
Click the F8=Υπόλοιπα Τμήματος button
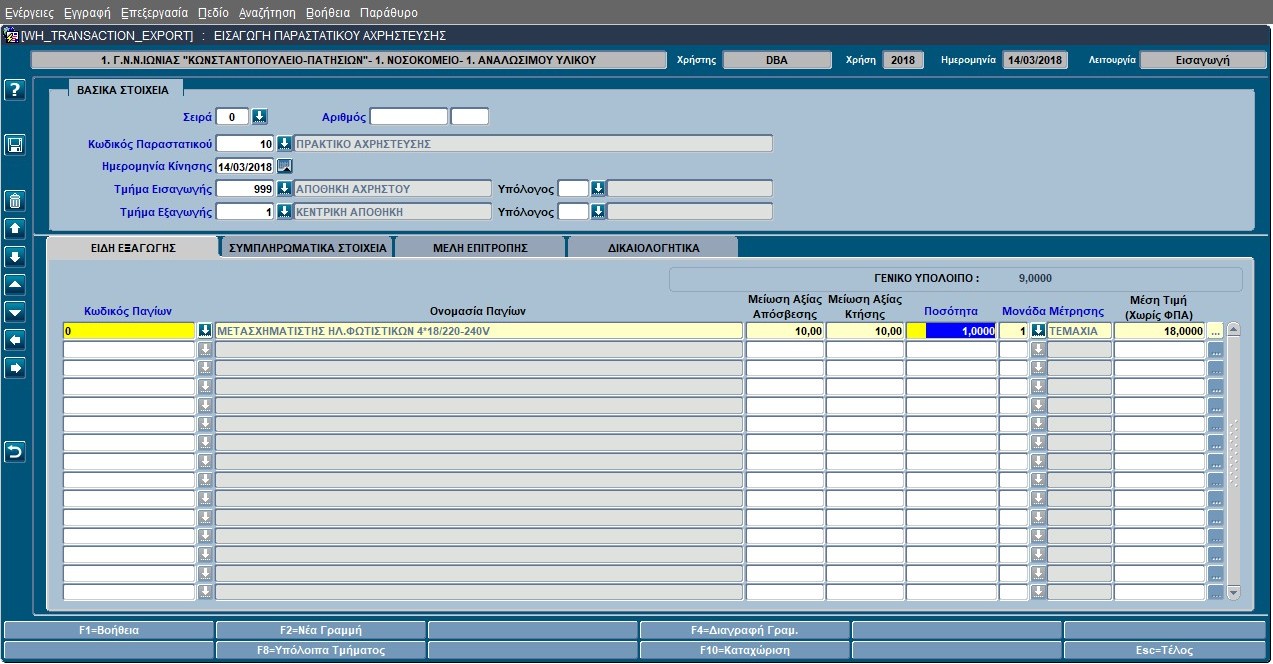(320, 650)
